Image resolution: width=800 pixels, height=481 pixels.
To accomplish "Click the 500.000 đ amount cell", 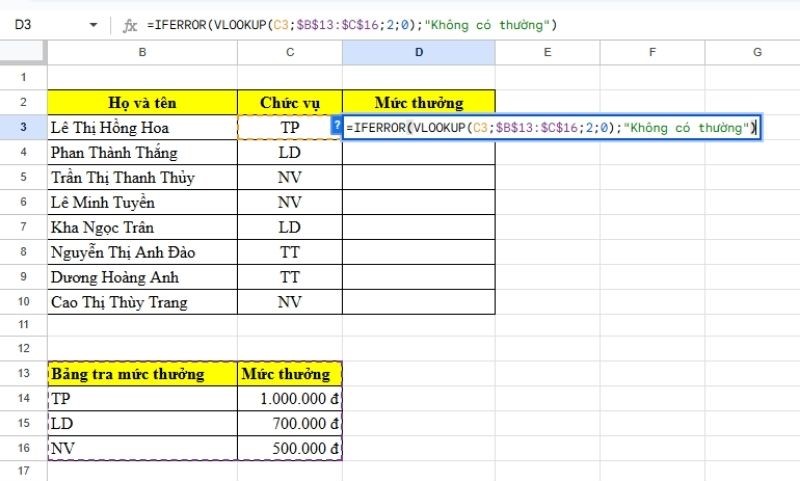I will pyautogui.click(x=290, y=448).
